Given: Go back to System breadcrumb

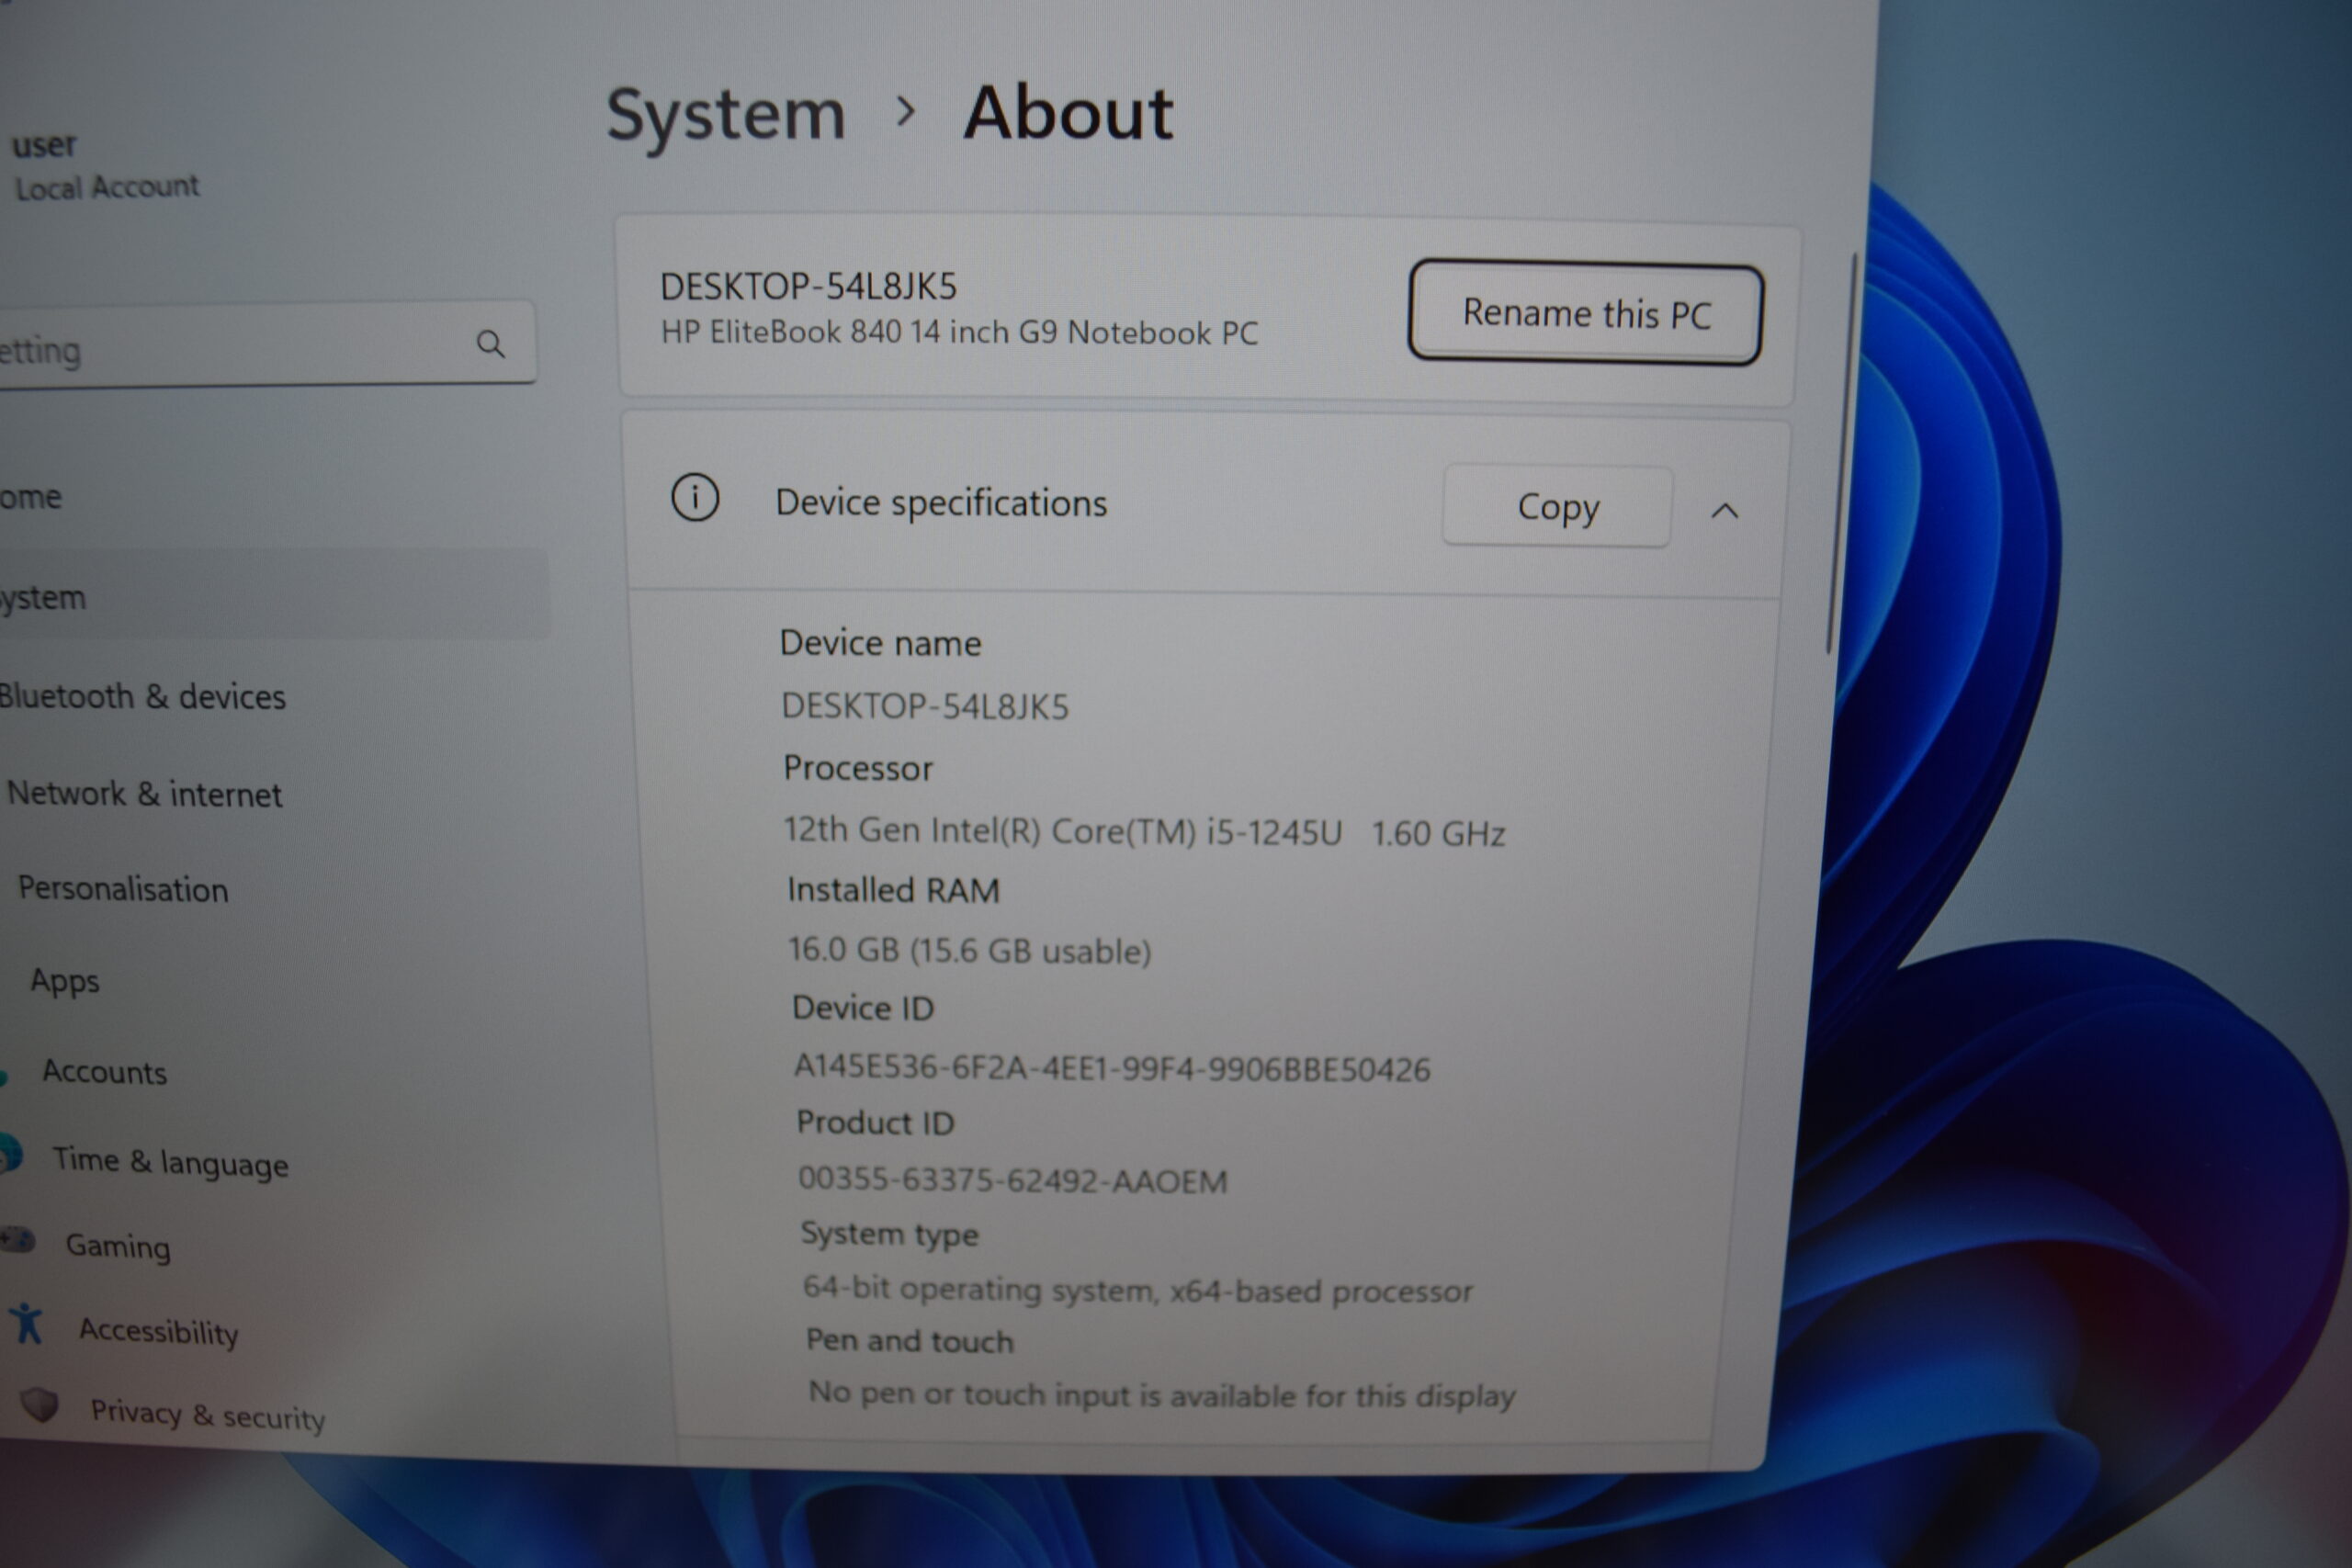Looking at the screenshot, I should (x=726, y=114).
